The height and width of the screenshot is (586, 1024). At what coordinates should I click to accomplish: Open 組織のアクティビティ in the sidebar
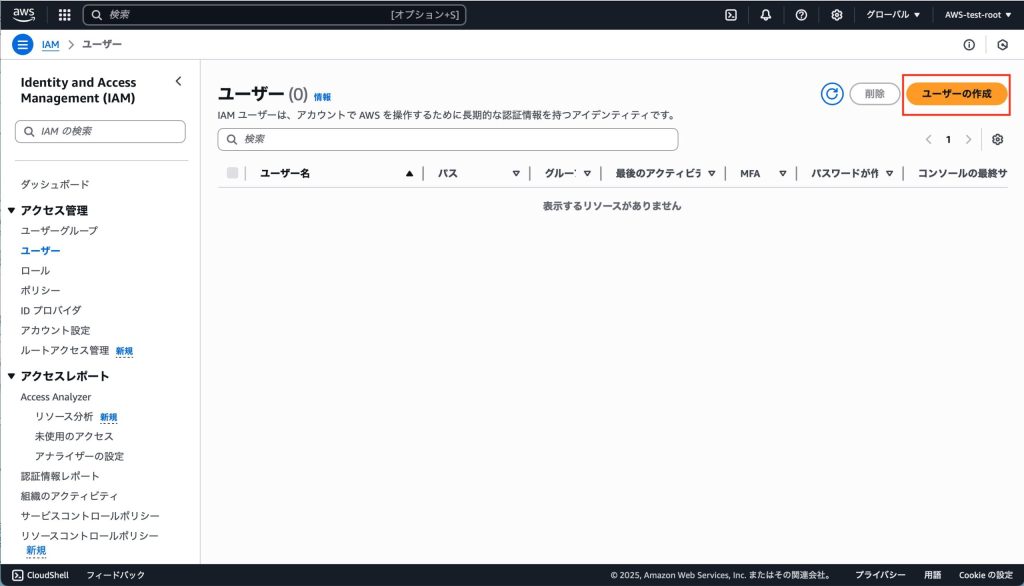[69, 496]
